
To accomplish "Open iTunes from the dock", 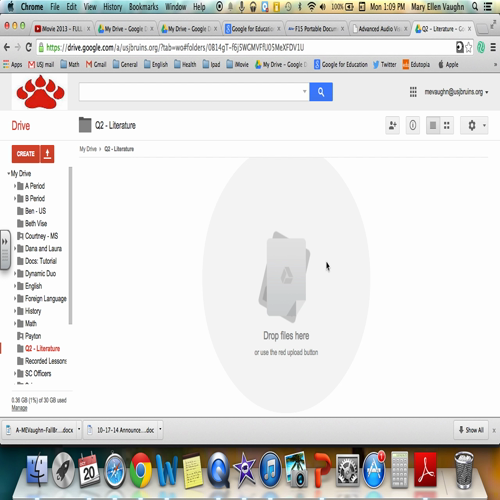I will [271, 470].
